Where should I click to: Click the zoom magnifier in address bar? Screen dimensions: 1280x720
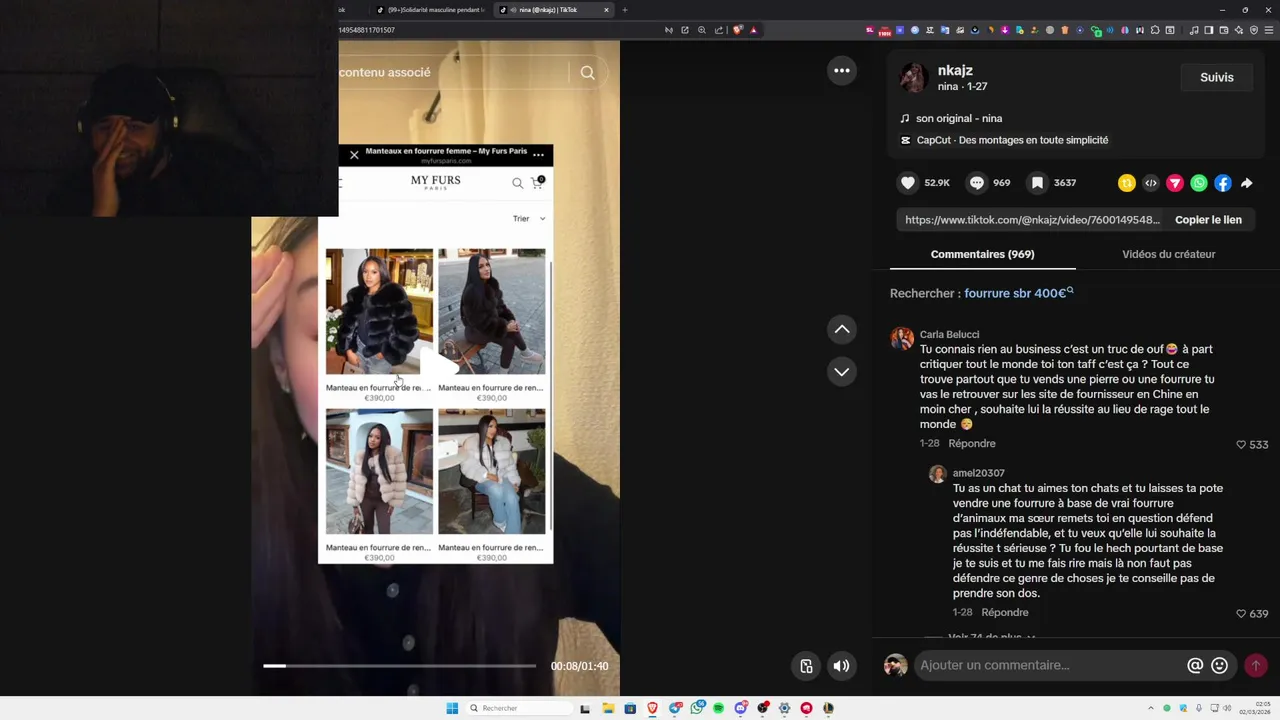click(x=702, y=30)
